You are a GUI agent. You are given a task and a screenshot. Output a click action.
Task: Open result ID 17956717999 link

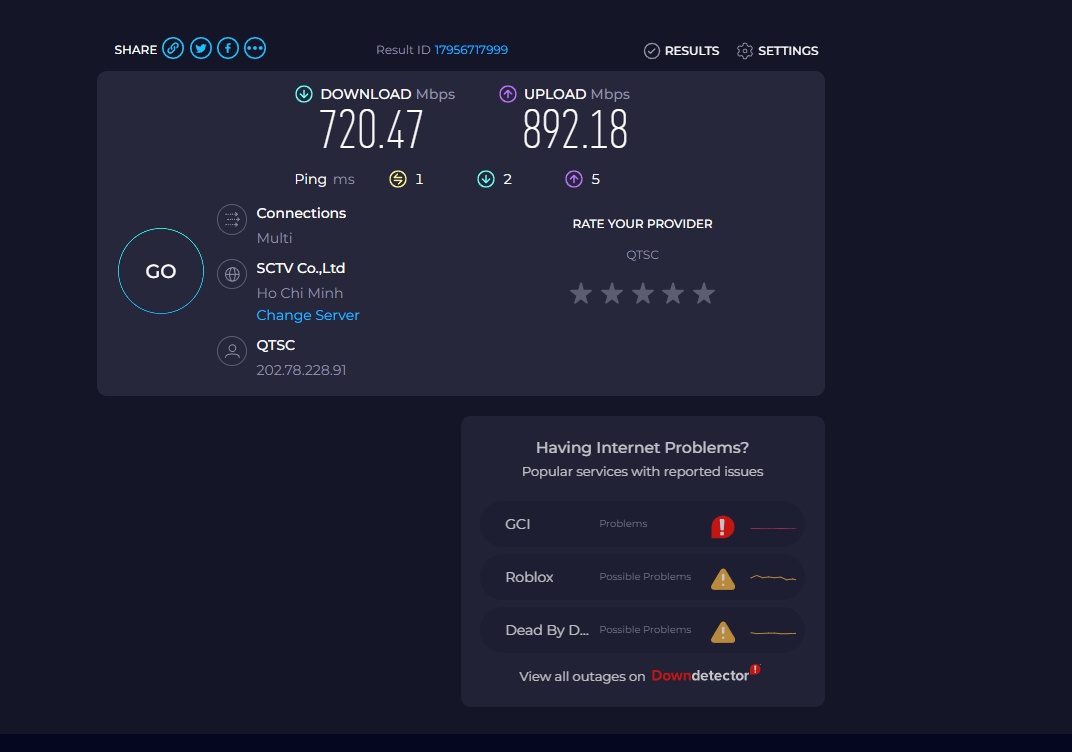(x=471, y=50)
